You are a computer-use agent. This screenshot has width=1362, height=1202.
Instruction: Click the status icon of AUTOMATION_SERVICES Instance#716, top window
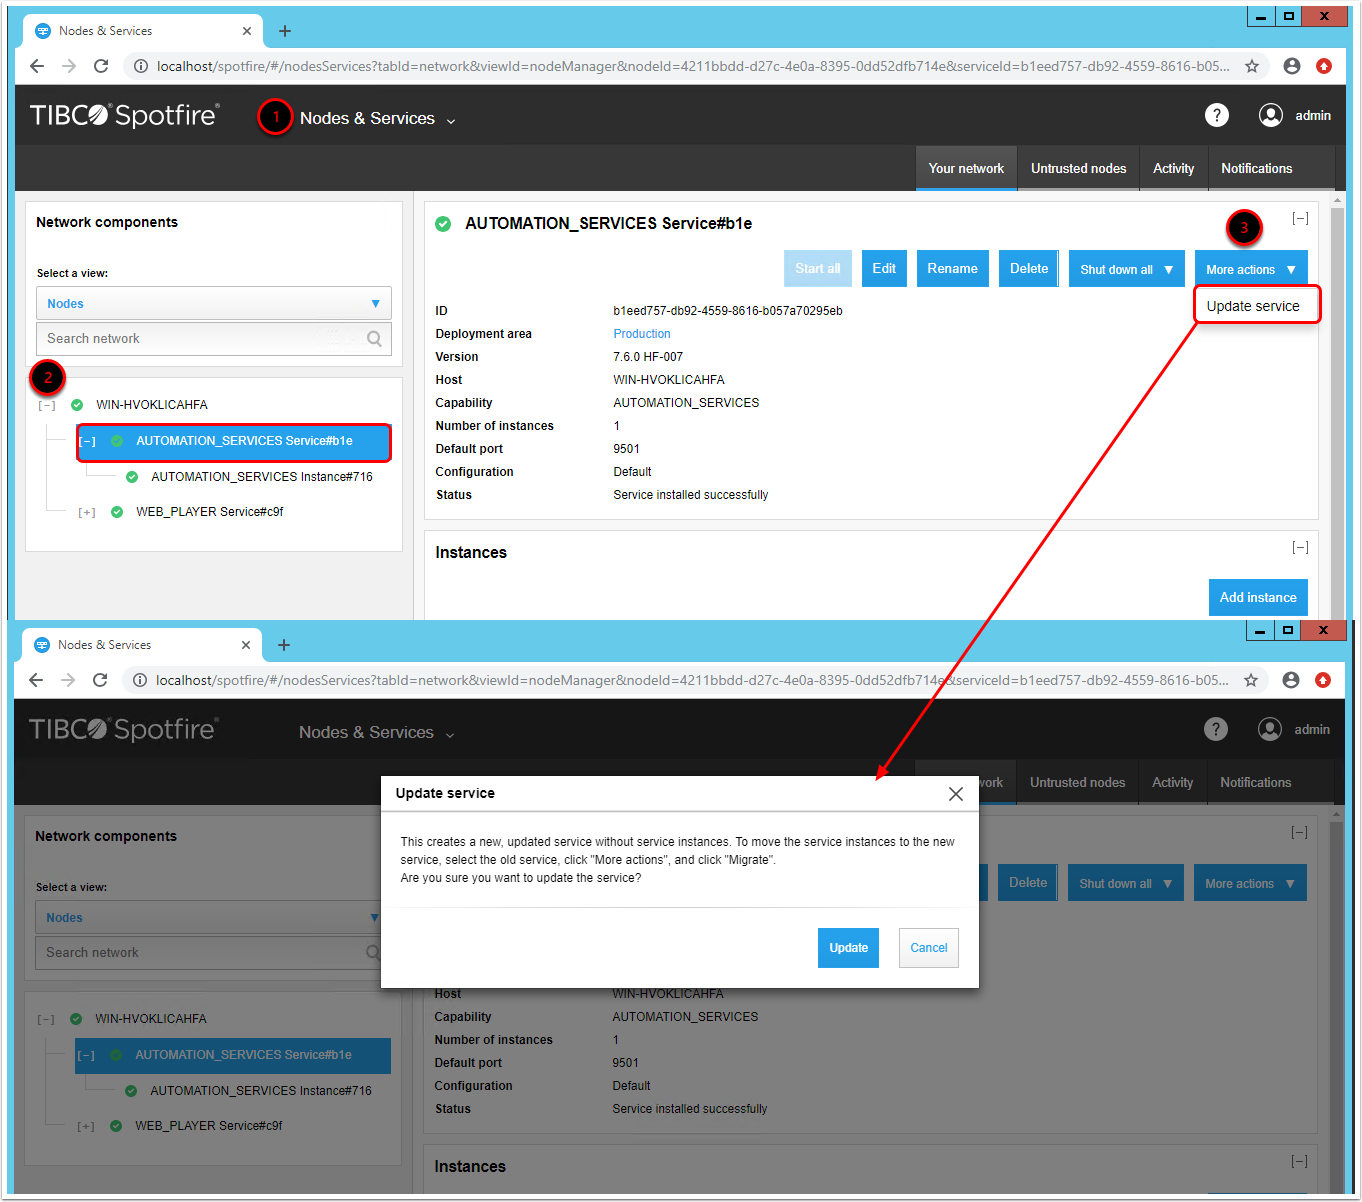[x=132, y=477]
